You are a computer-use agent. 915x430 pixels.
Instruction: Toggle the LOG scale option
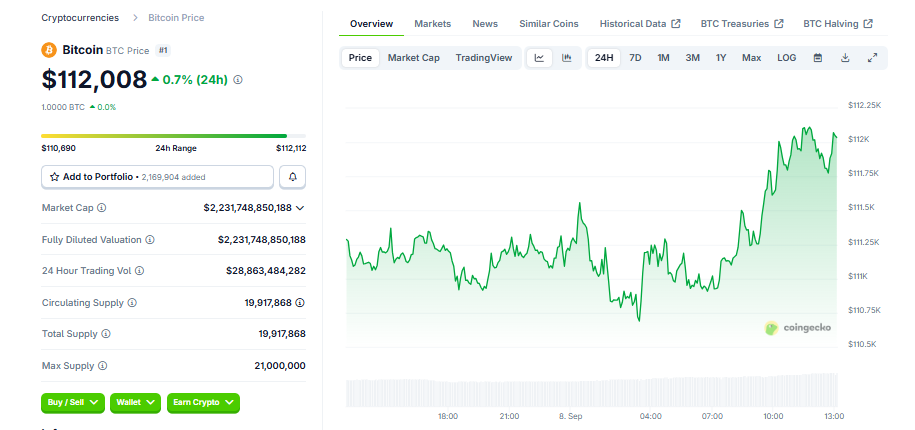coord(787,58)
